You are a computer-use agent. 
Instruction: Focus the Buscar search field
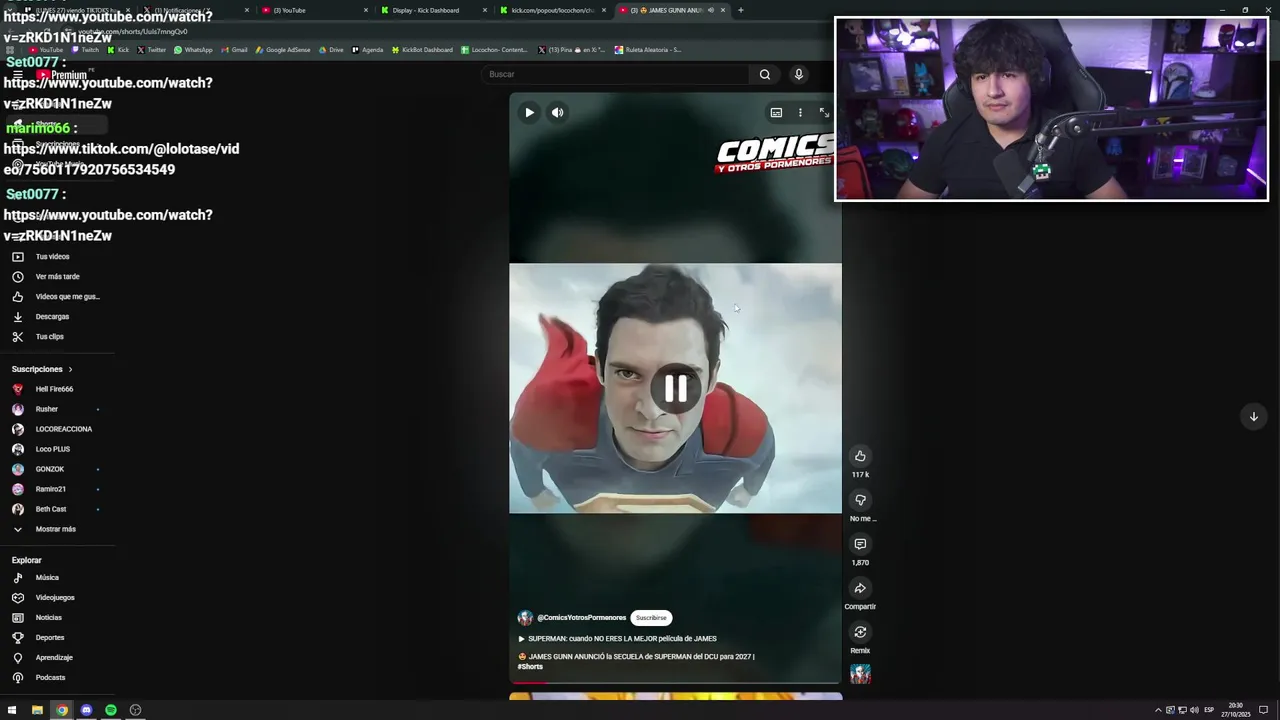pos(615,74)
